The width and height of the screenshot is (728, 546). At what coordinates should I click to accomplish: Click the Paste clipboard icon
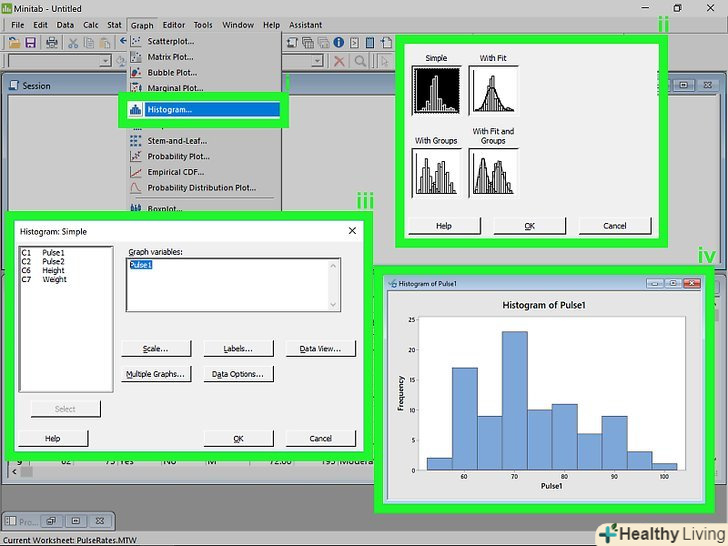point(105,43)
